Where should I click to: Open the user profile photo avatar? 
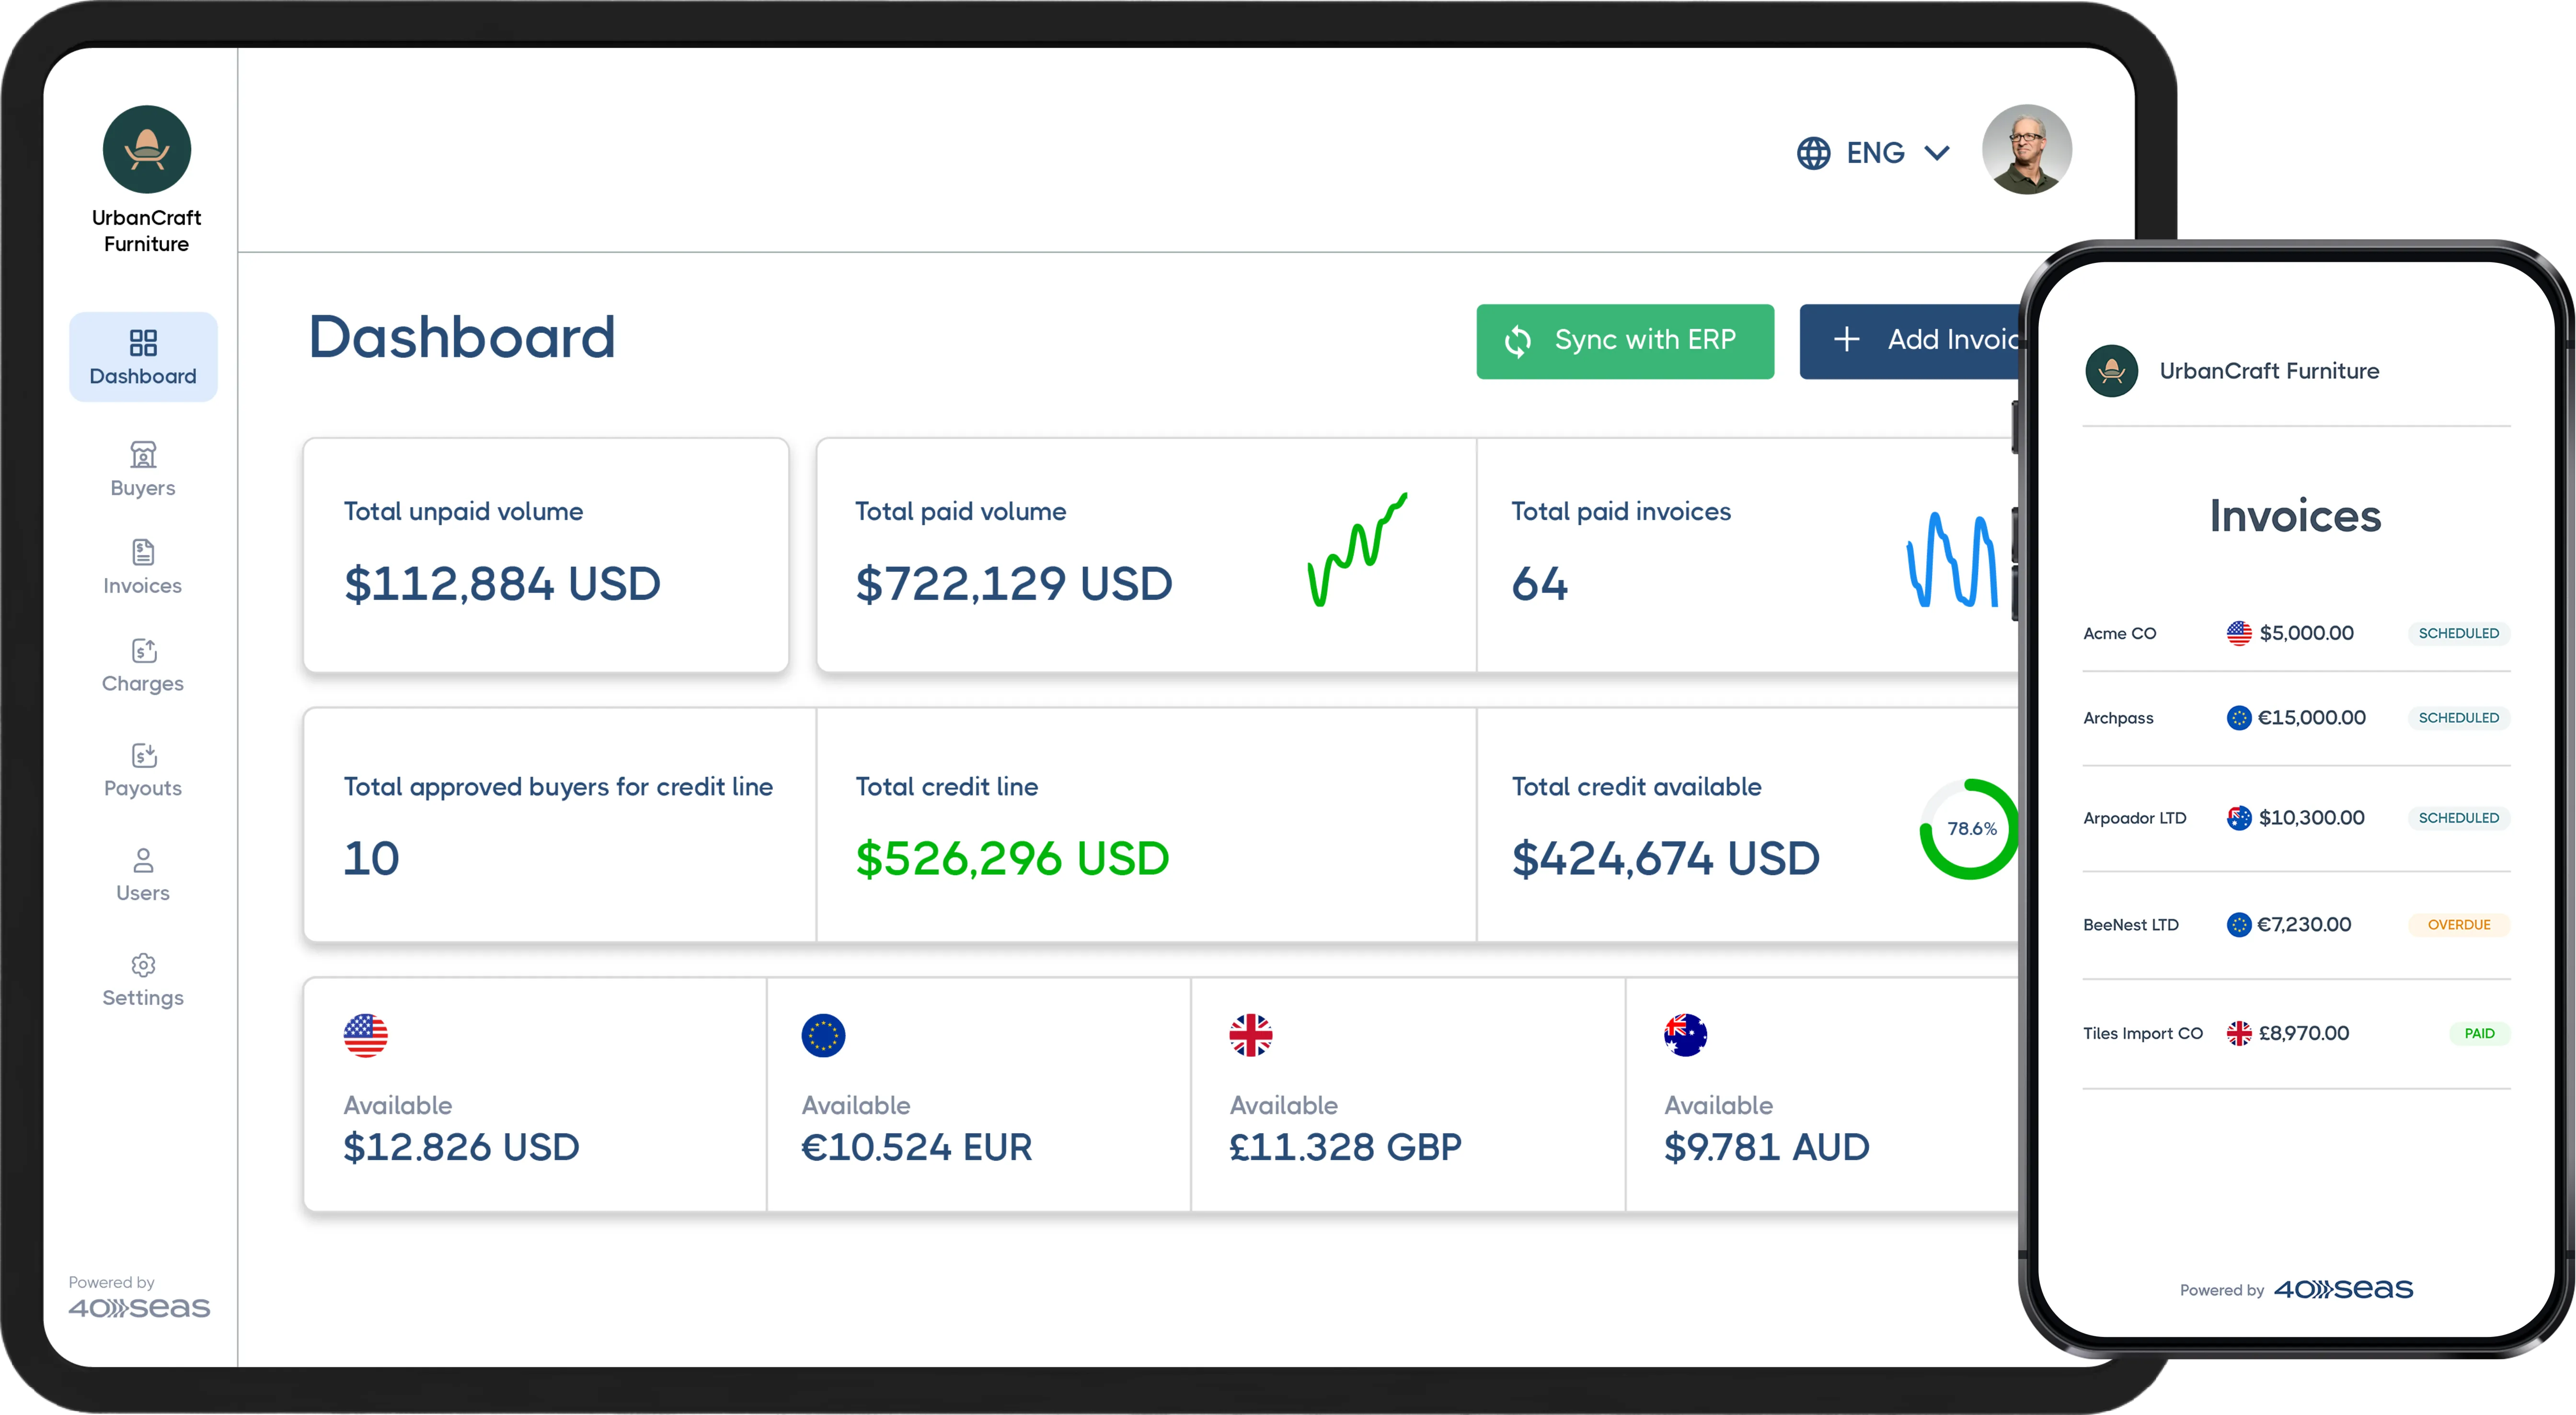[2026, 150]
